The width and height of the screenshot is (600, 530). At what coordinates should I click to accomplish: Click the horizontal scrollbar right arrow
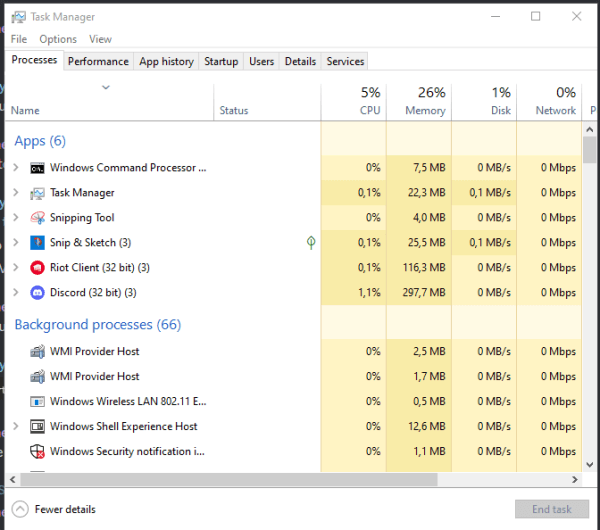click(x=575, y=479)
